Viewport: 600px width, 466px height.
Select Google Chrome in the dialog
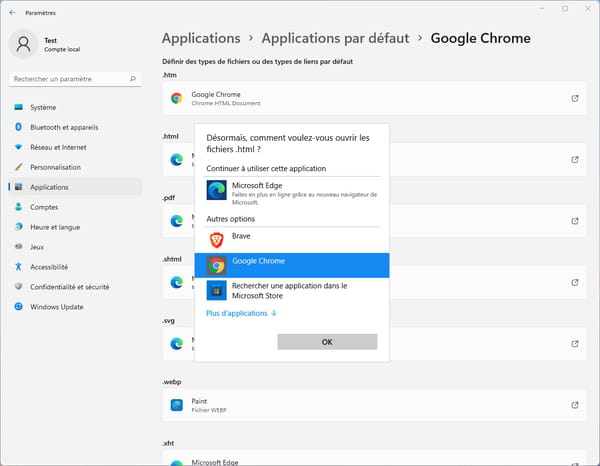click(x=292, y=265)
